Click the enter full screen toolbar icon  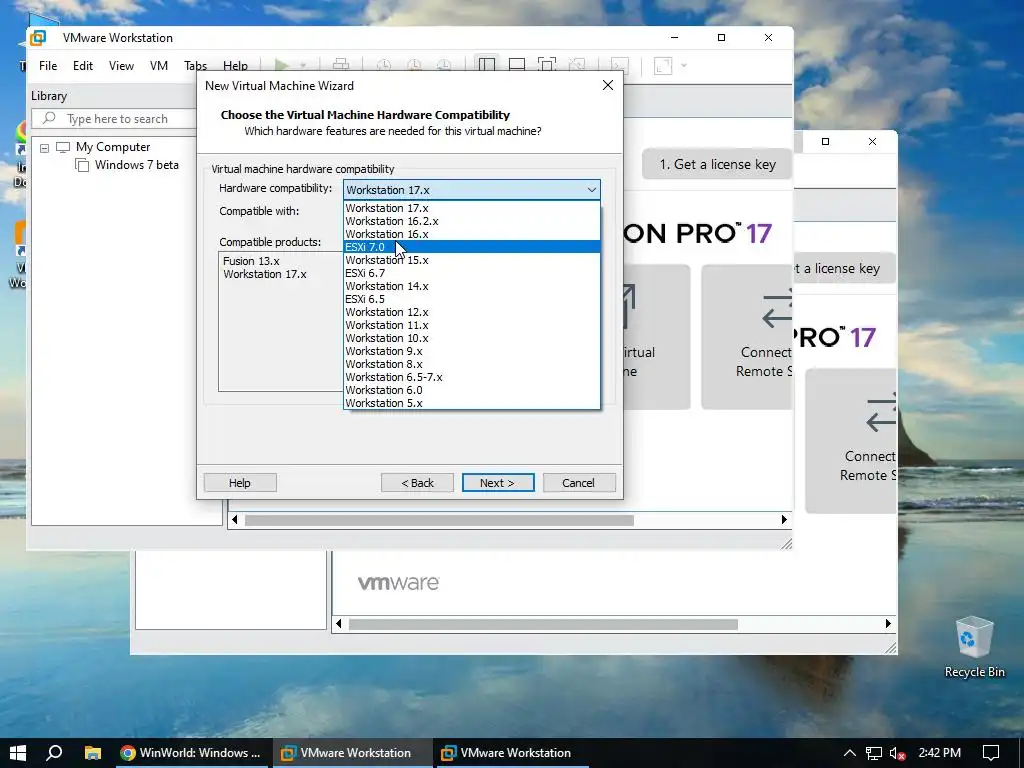click(x=547, y=65)
